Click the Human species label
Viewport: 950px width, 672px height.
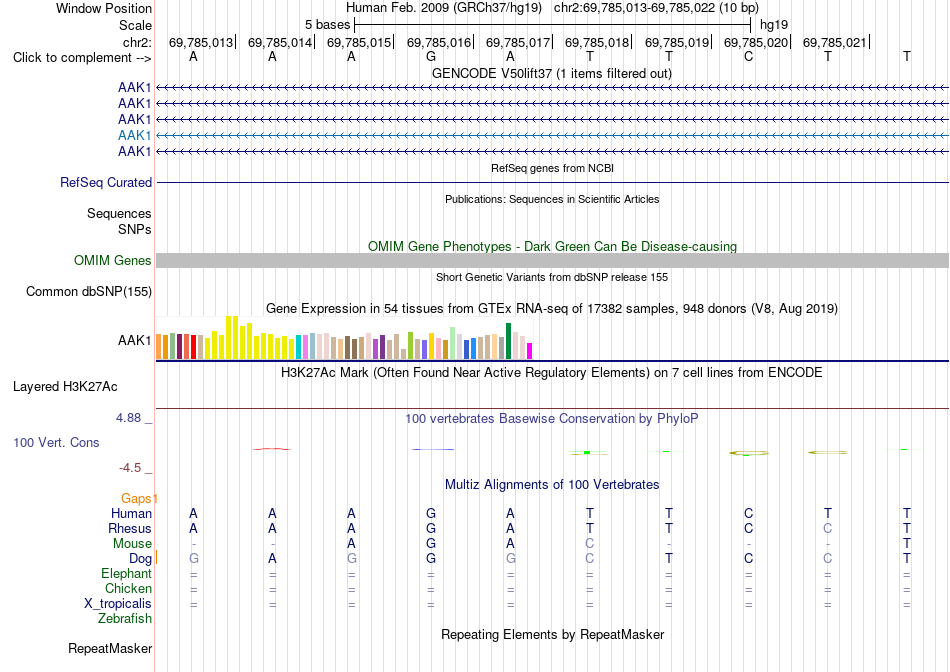point(131,513)
